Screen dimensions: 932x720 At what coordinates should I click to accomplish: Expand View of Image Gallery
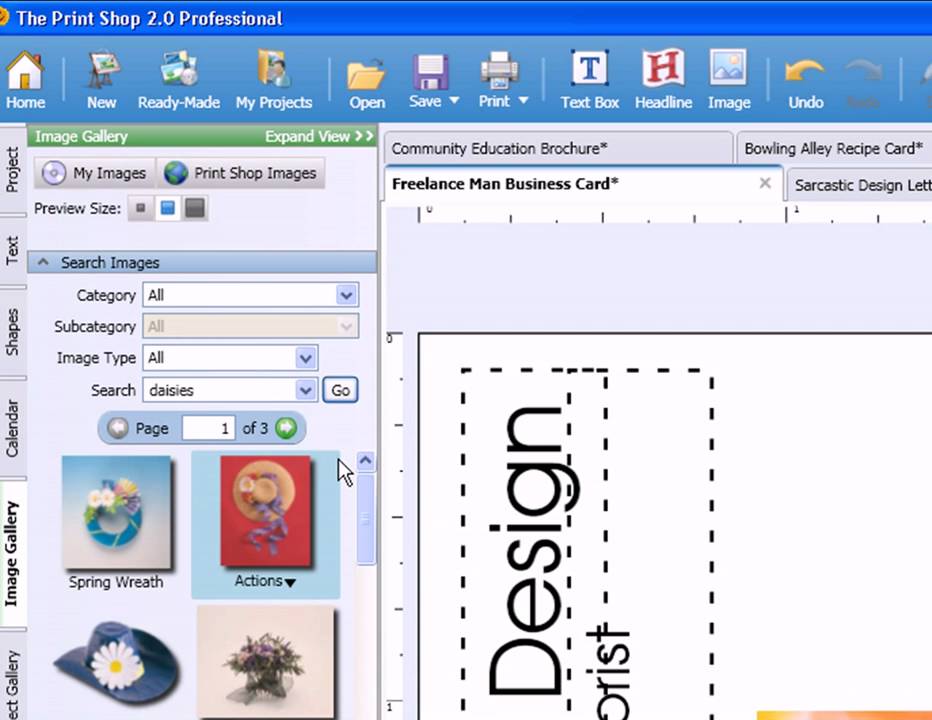coord(319,137)
